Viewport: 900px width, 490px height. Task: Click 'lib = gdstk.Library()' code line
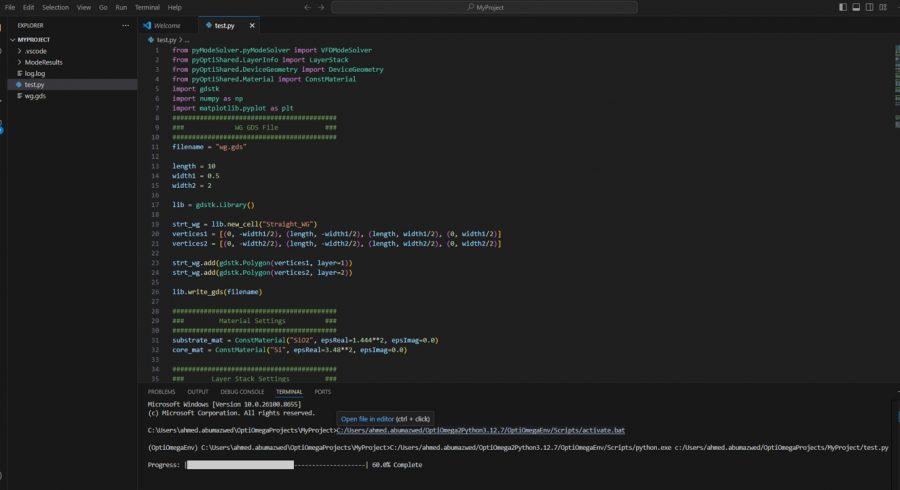point(213,205)
